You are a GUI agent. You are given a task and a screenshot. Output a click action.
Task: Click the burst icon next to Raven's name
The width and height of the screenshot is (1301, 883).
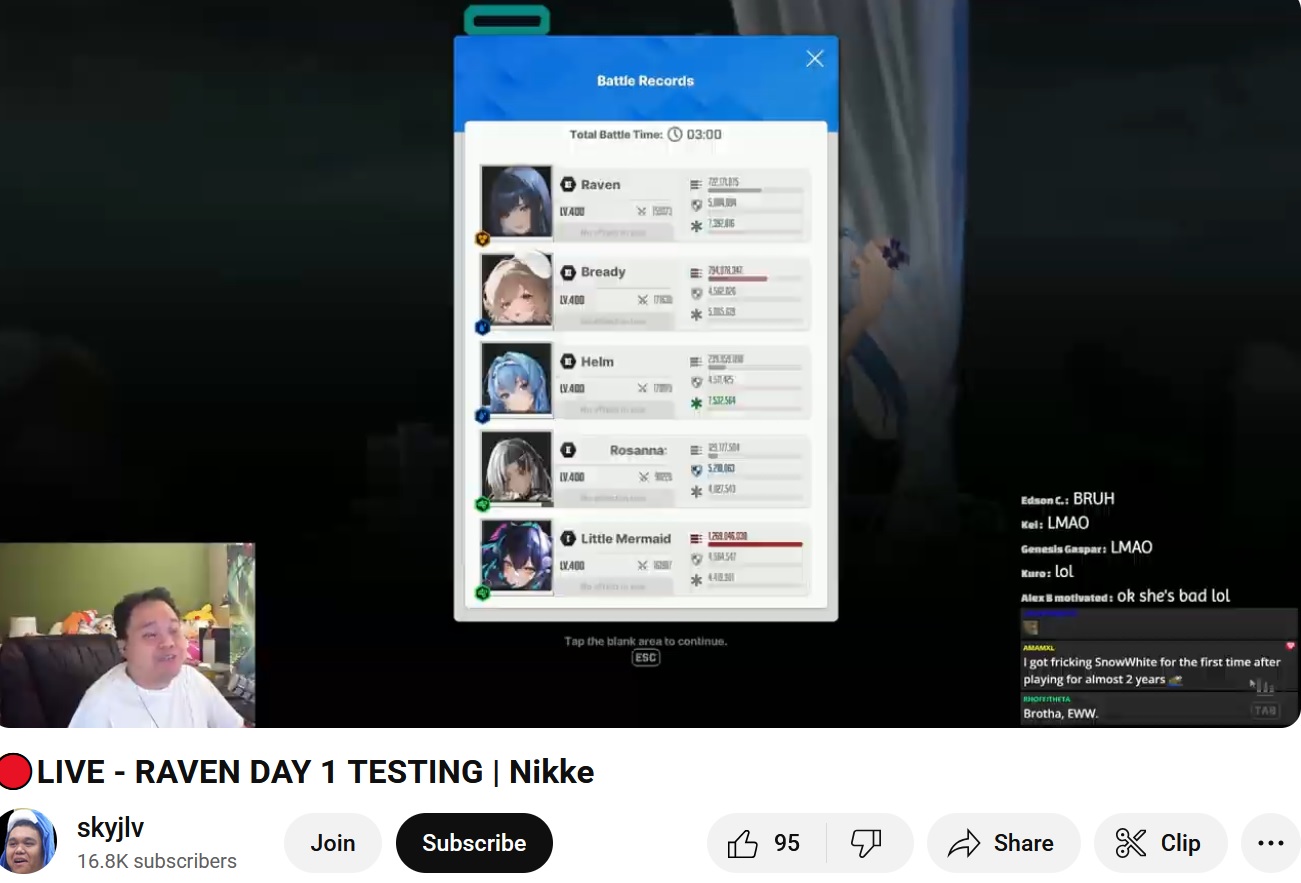tap(568, 184)
